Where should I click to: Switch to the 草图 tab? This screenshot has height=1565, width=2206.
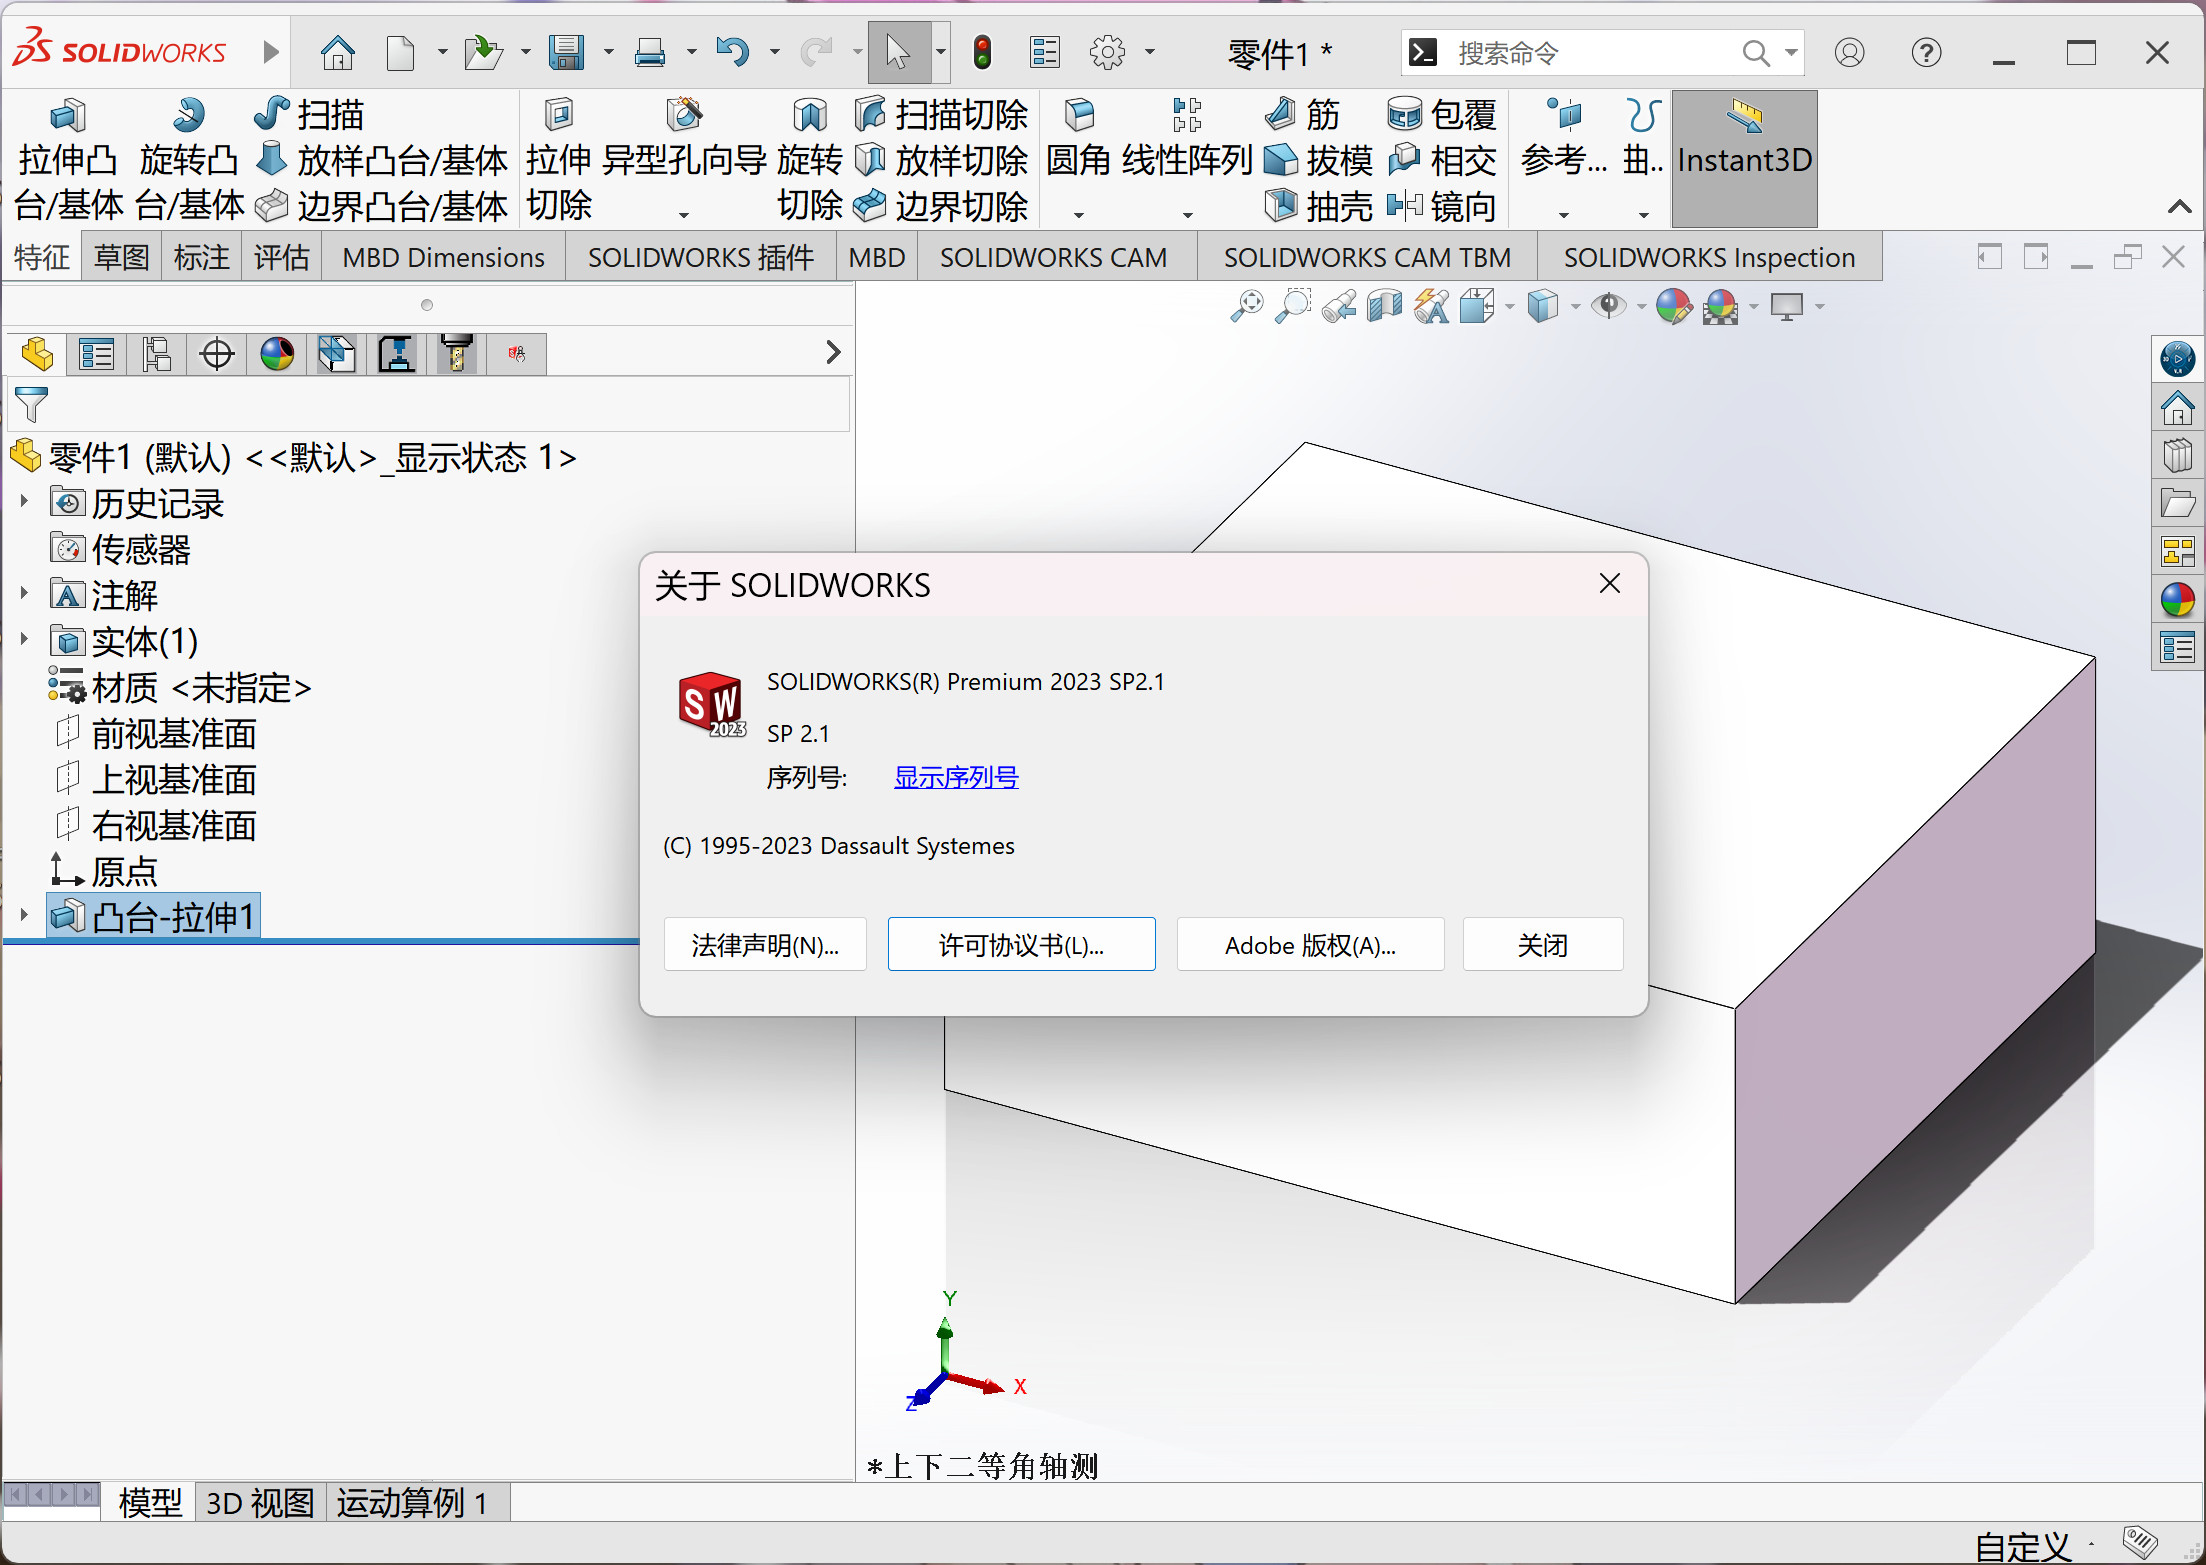pos(121,257)
